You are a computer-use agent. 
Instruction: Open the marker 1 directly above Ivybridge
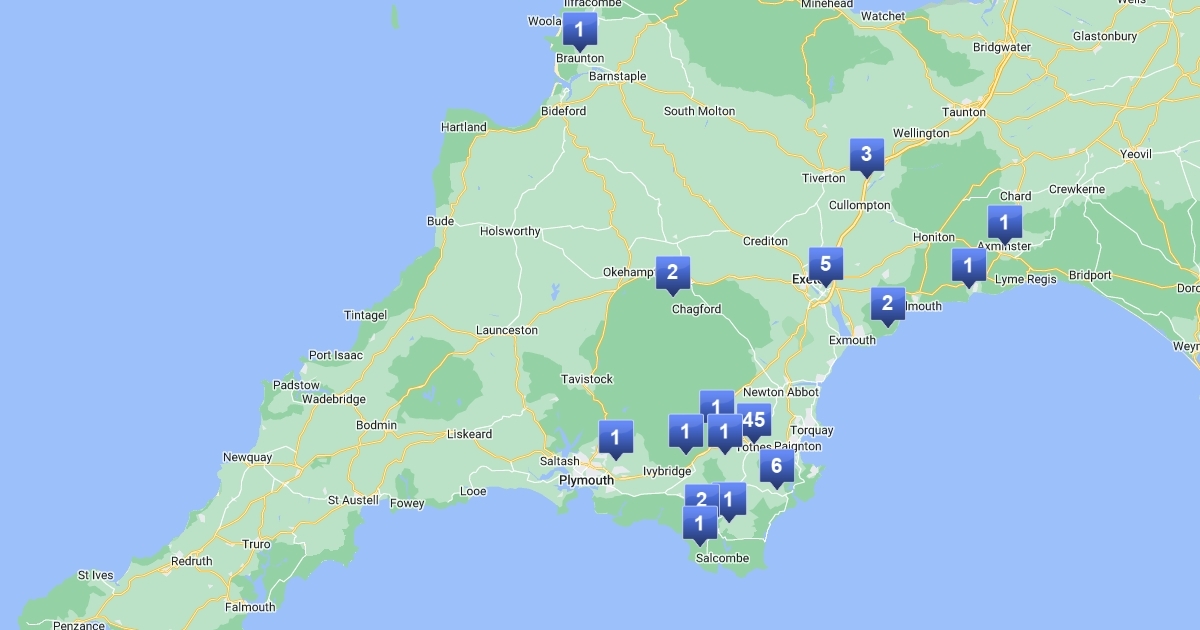coord(686,433)
